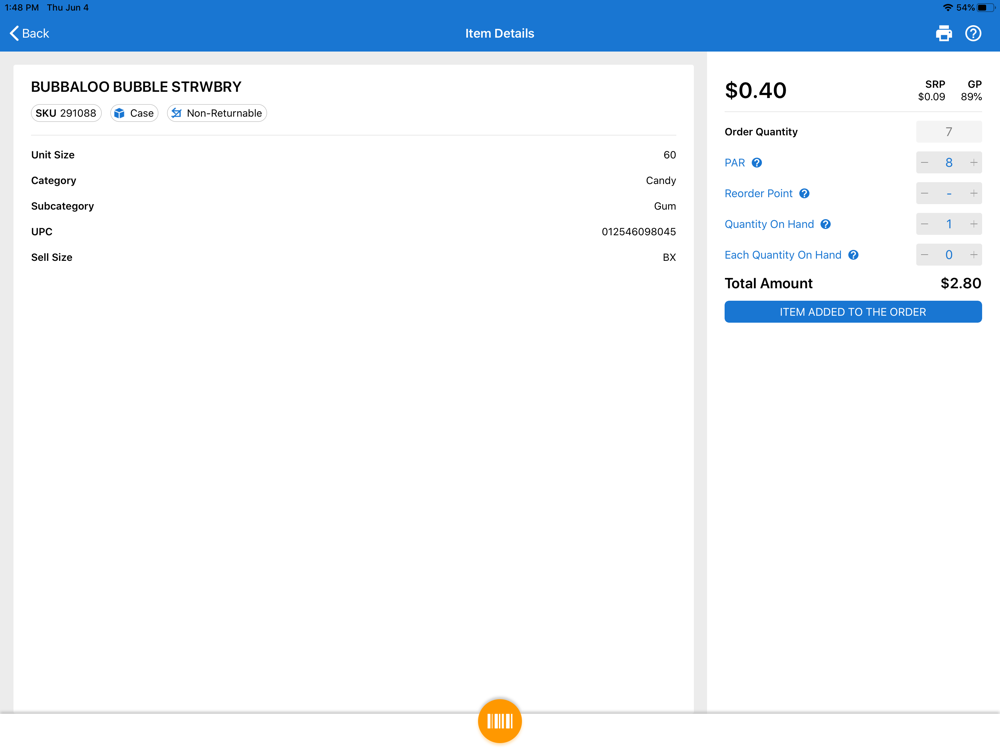This screenshot has width=1000, height=750.
Task: Go back using the Back arrow
Action: point(29,33)
